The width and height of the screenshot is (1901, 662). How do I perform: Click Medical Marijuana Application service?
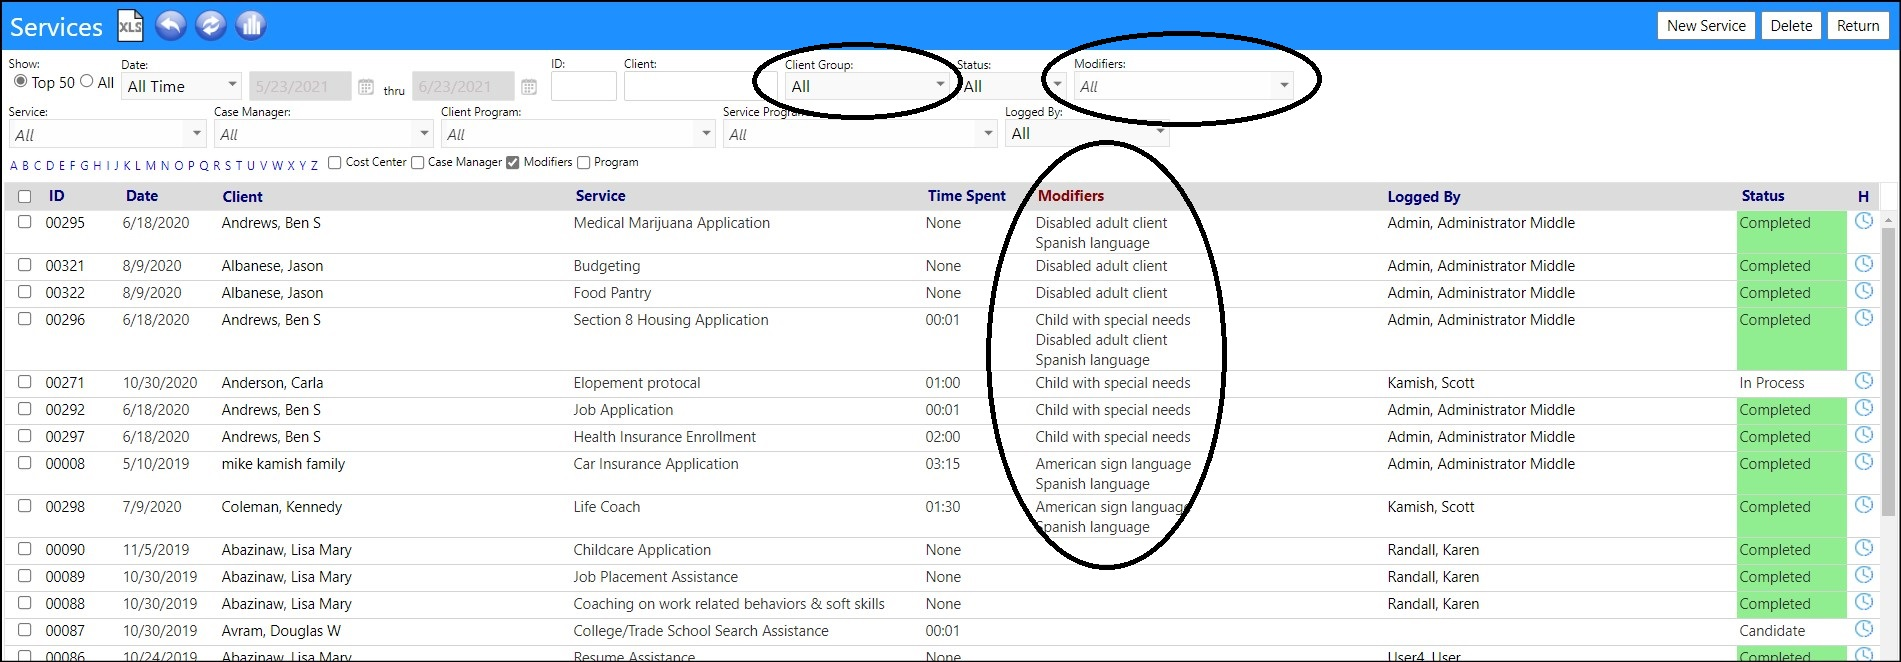671,223
